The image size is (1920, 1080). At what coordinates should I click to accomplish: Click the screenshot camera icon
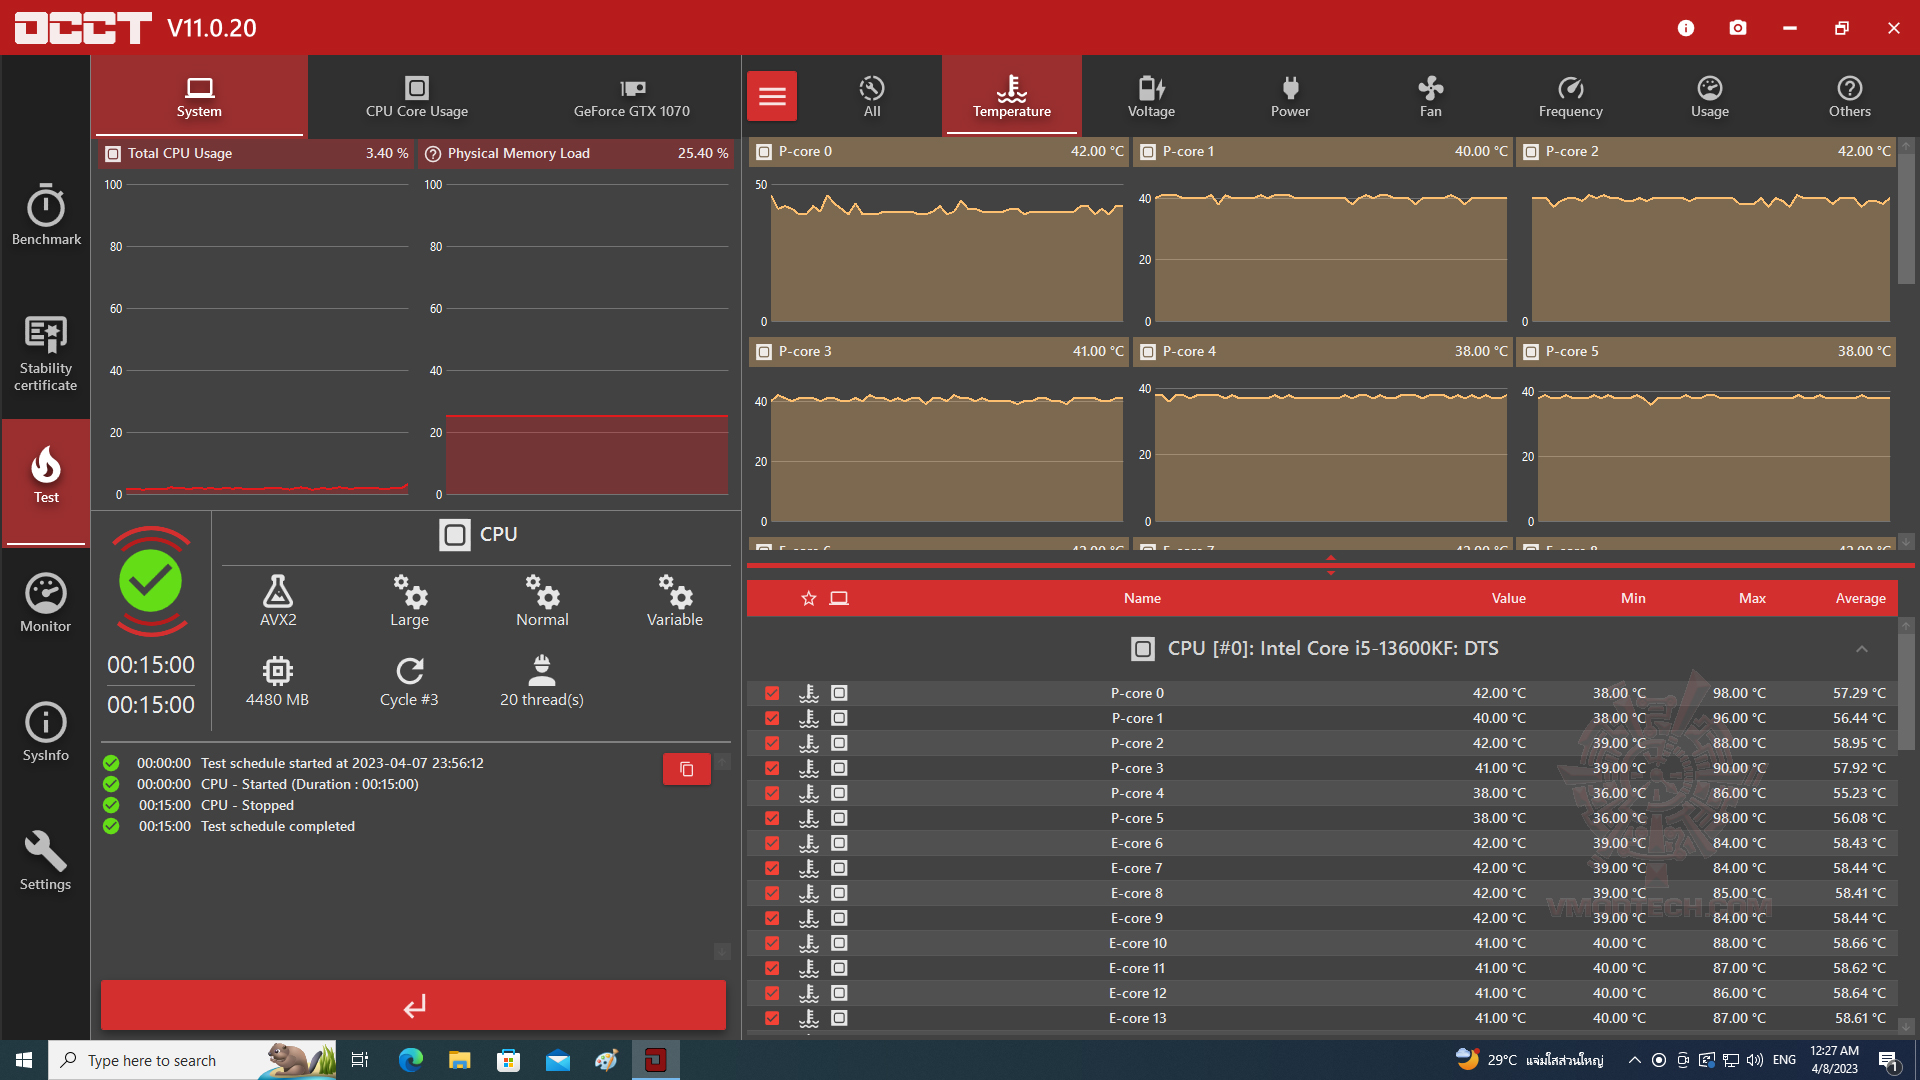(x=1738, y=28)
